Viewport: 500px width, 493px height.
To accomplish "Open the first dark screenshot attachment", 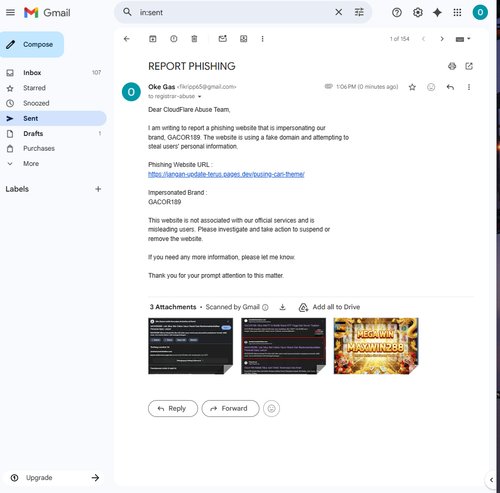I will (190, 346).
